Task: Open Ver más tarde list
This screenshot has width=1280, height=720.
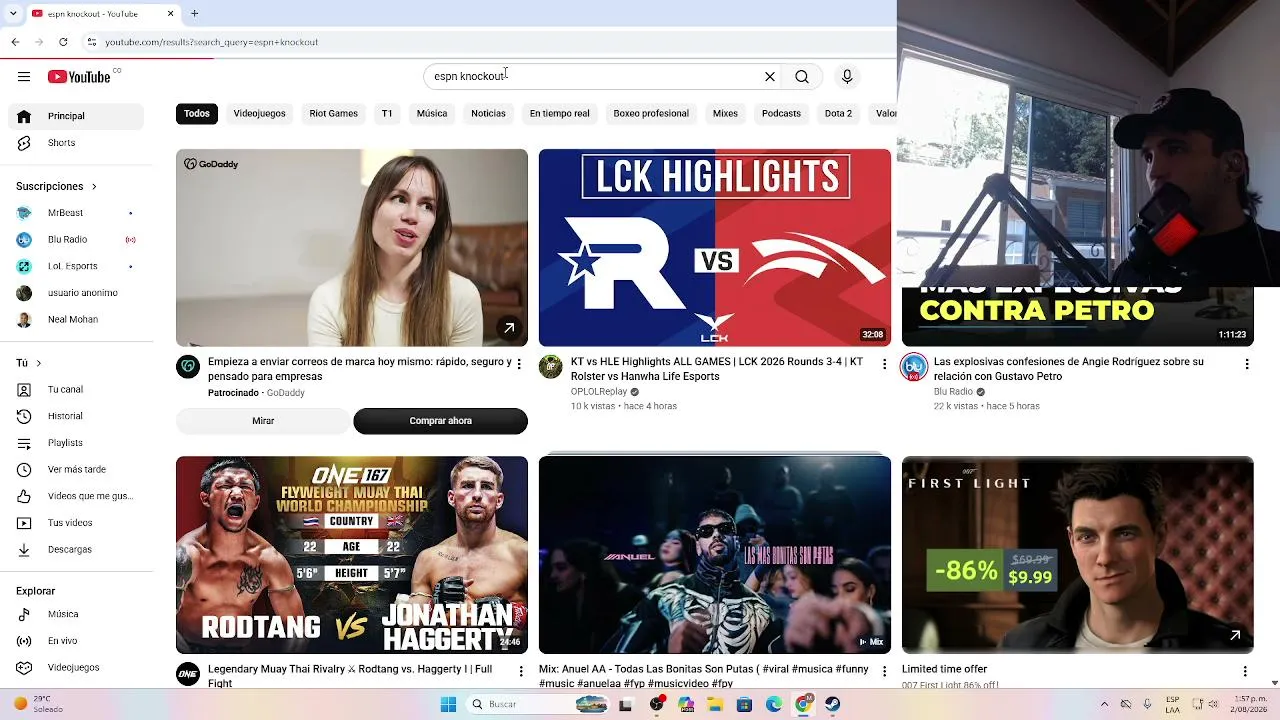Action: (76, 470)
